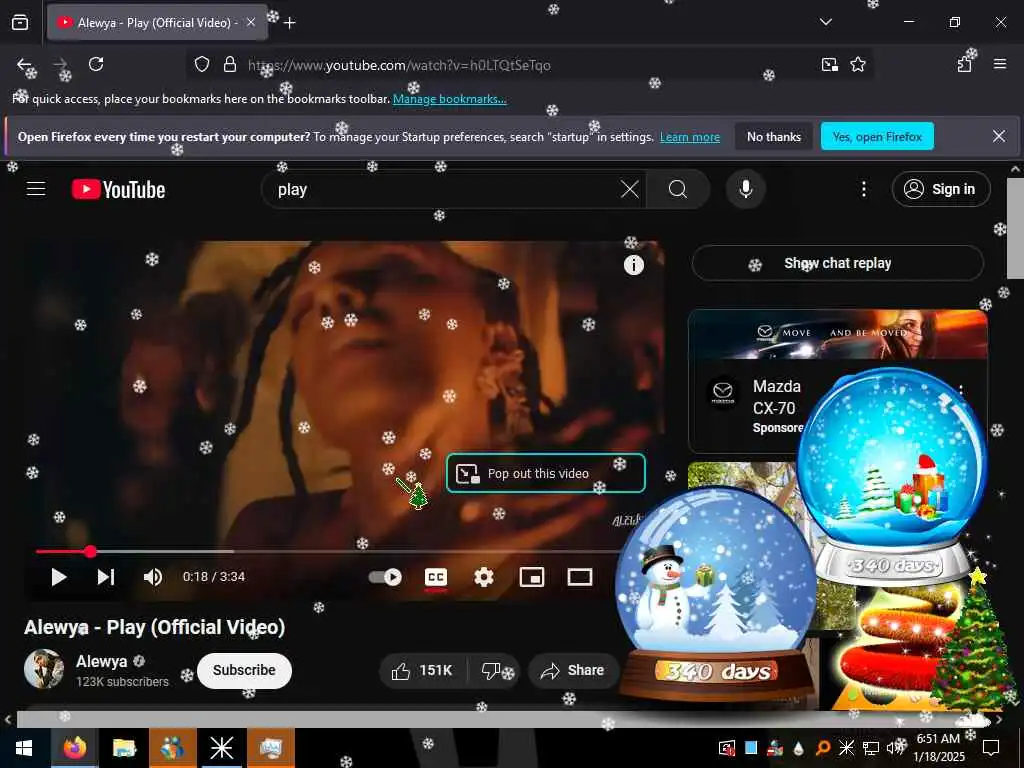Enable the miniplayer

click(x=532, y=577)
